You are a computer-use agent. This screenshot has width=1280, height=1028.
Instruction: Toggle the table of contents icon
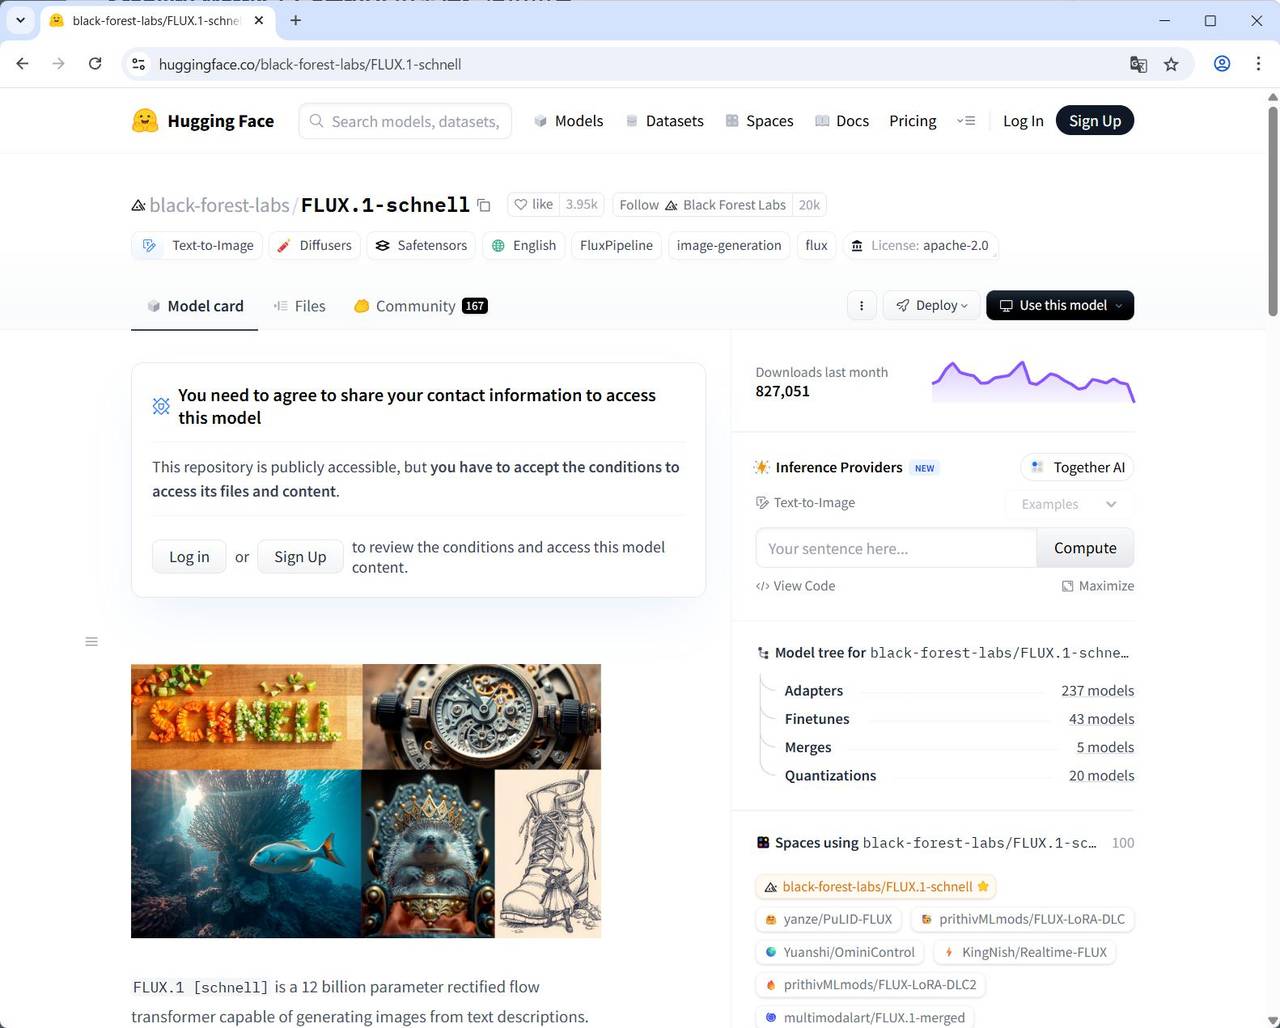(x=92, y=642)
